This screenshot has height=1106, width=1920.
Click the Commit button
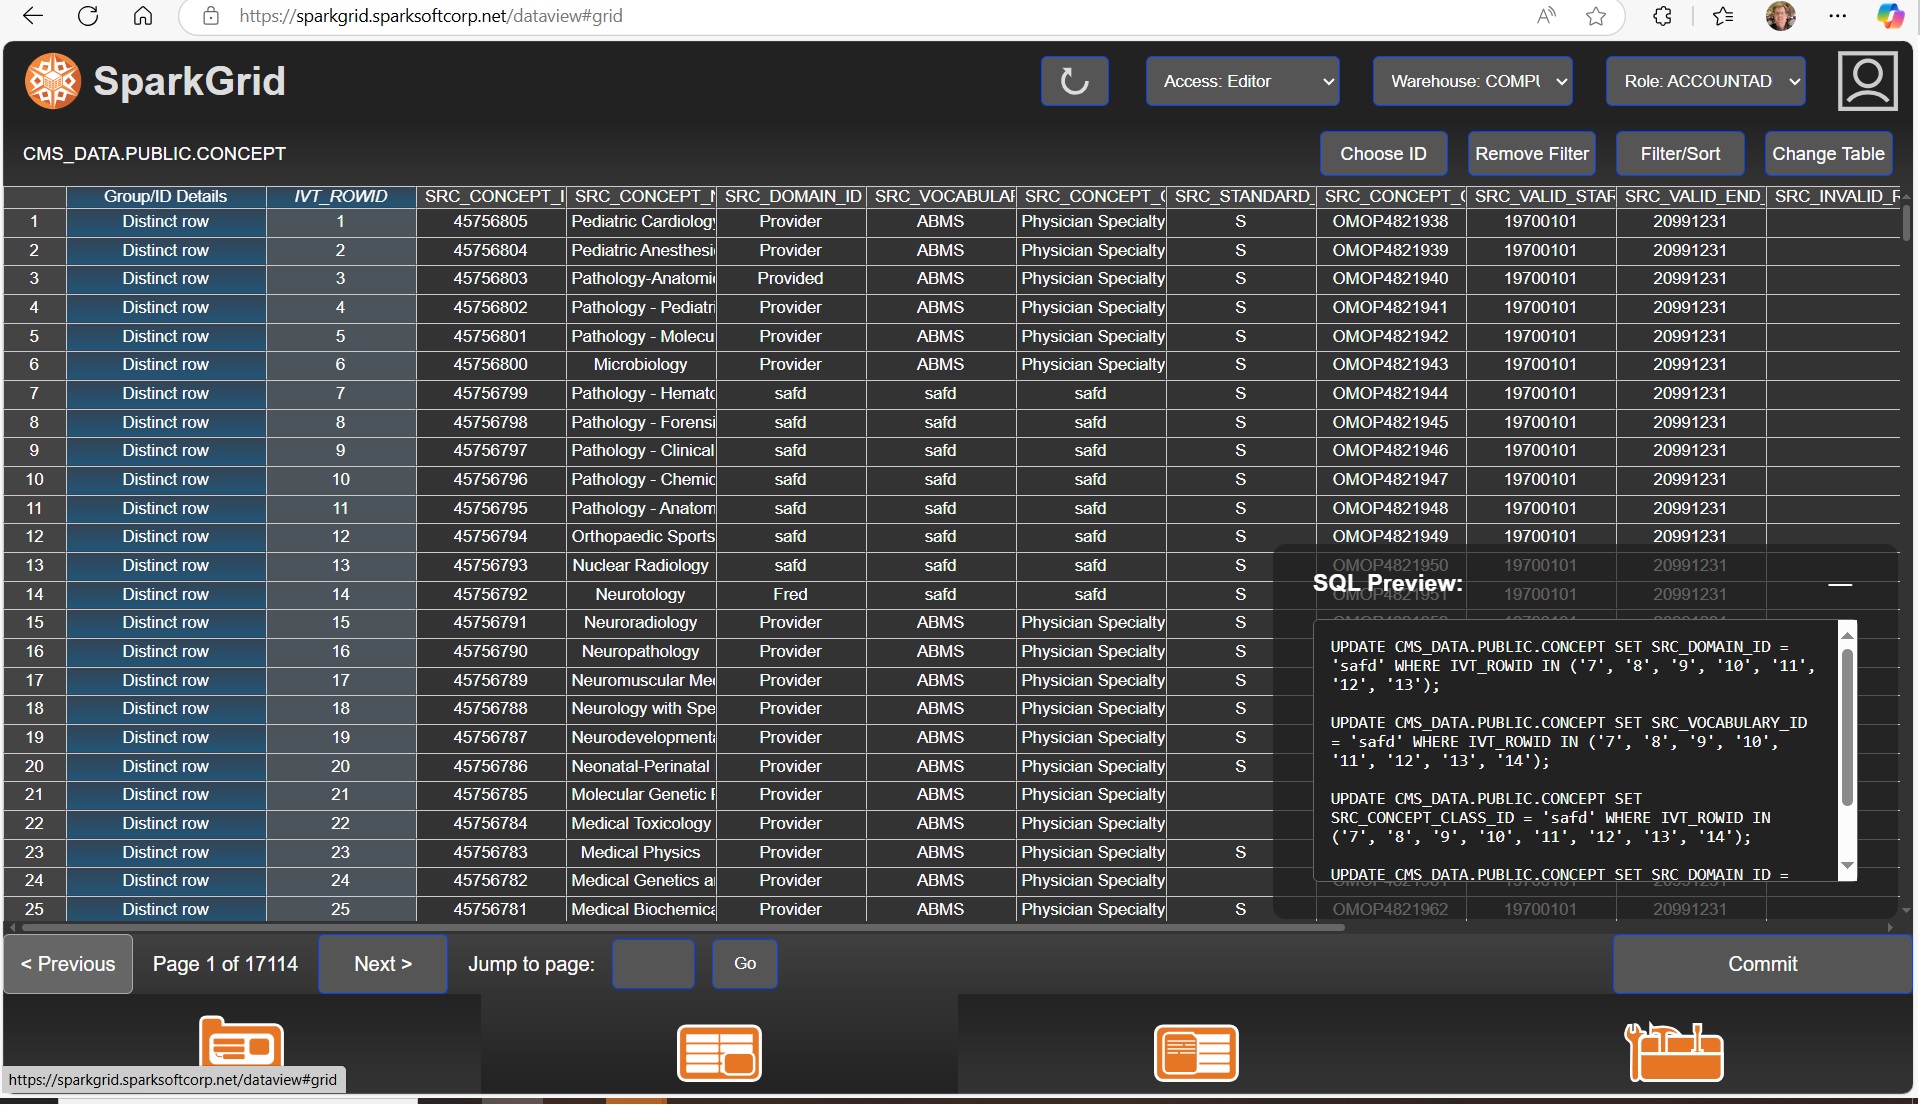pos(1762,964)
